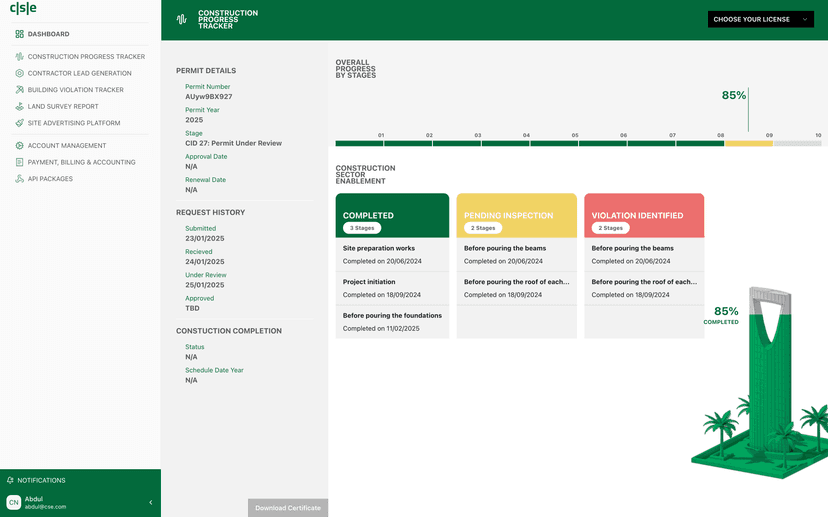The height and width of the screenshot is (517, 828).
Task: Click the Abdul user avatar
Action: pos(14,502)
